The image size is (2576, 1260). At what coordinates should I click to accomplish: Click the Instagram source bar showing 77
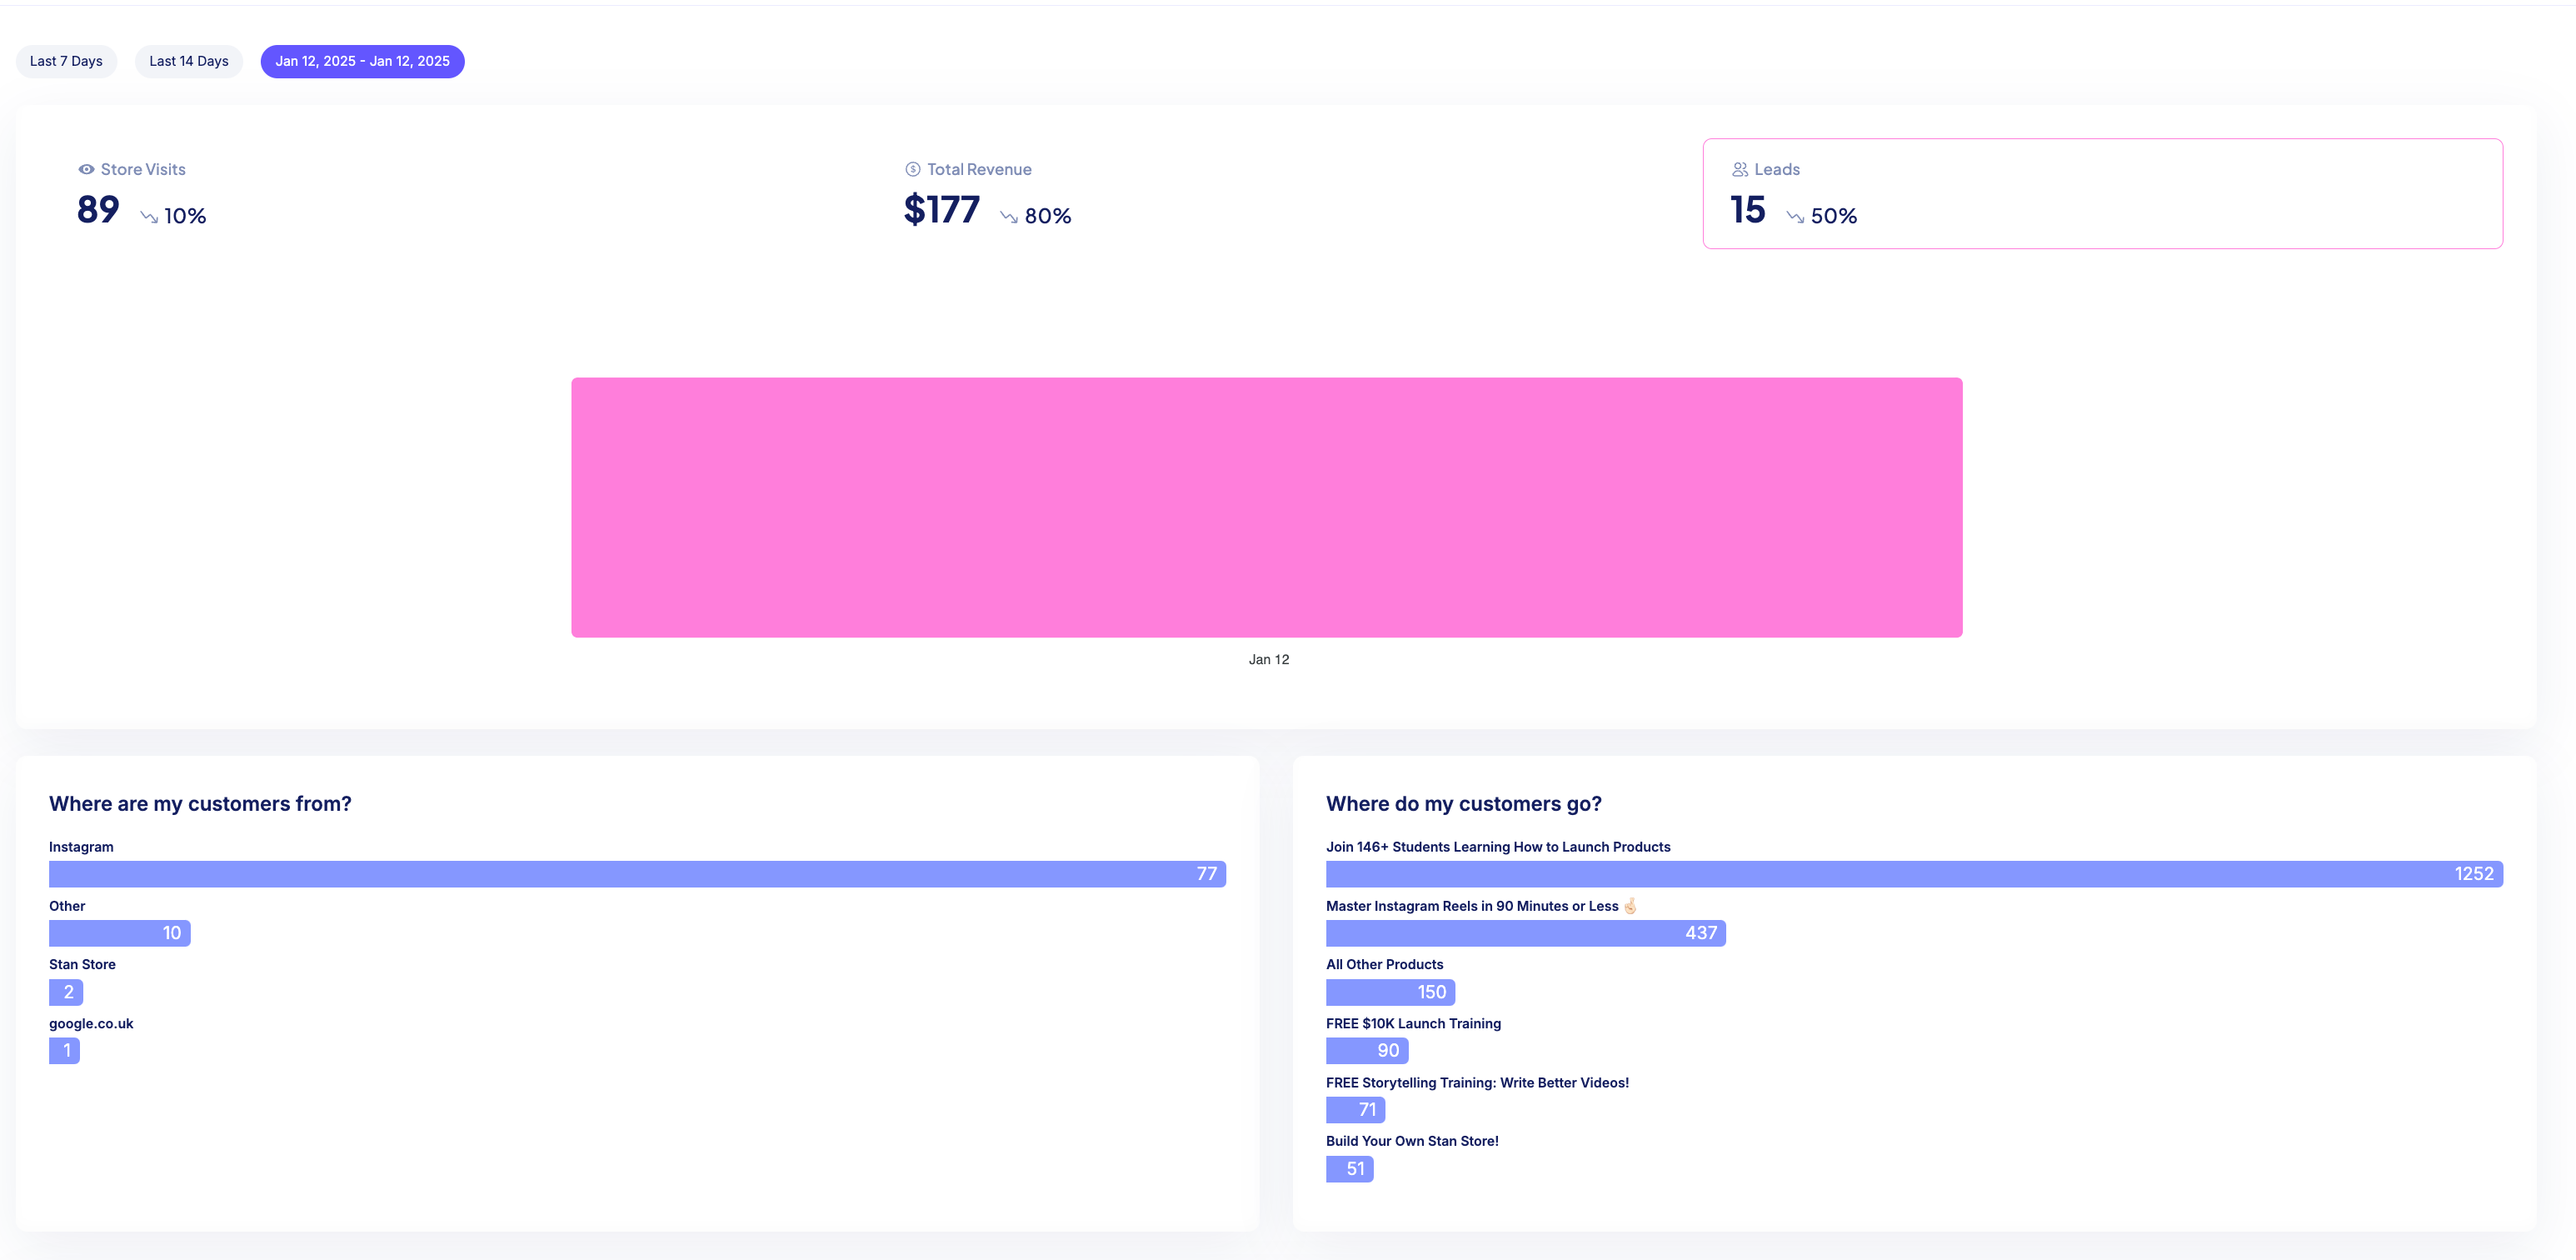pyautogui.click(x=637, y=874)
